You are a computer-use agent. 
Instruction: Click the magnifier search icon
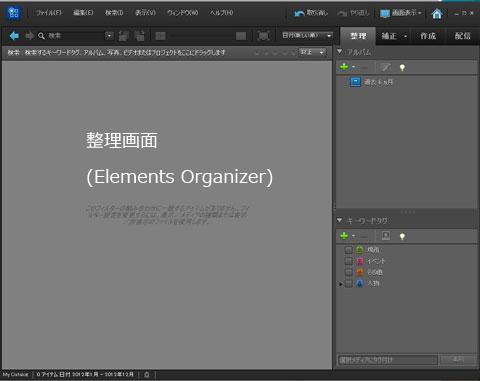41,36
